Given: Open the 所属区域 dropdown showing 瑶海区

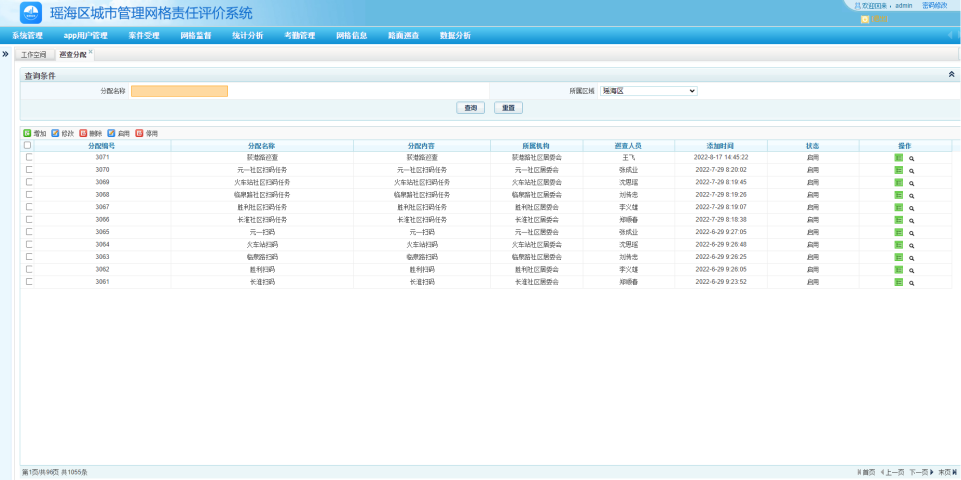Looking at the screenshot, I should 647,91.
